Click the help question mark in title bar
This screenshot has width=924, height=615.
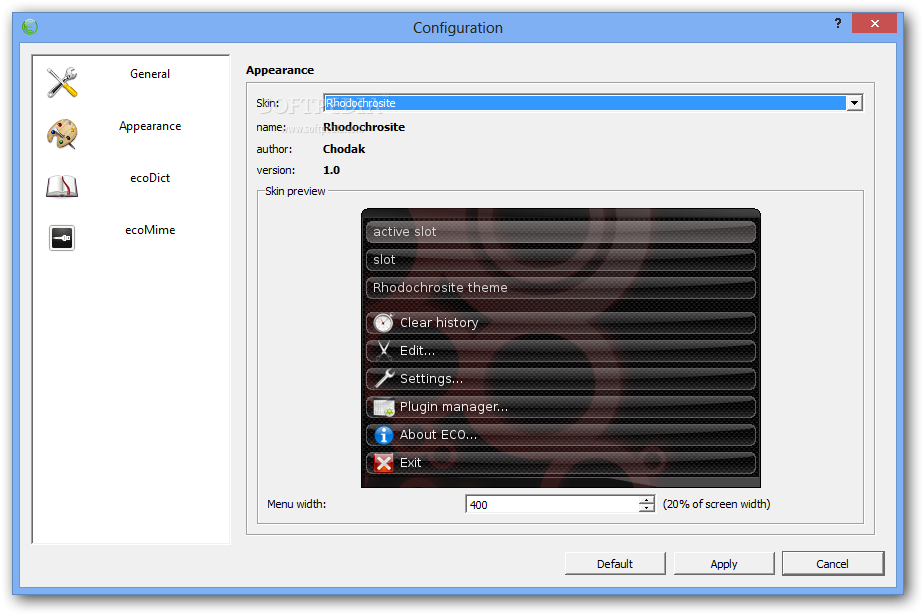coord(837,24)
